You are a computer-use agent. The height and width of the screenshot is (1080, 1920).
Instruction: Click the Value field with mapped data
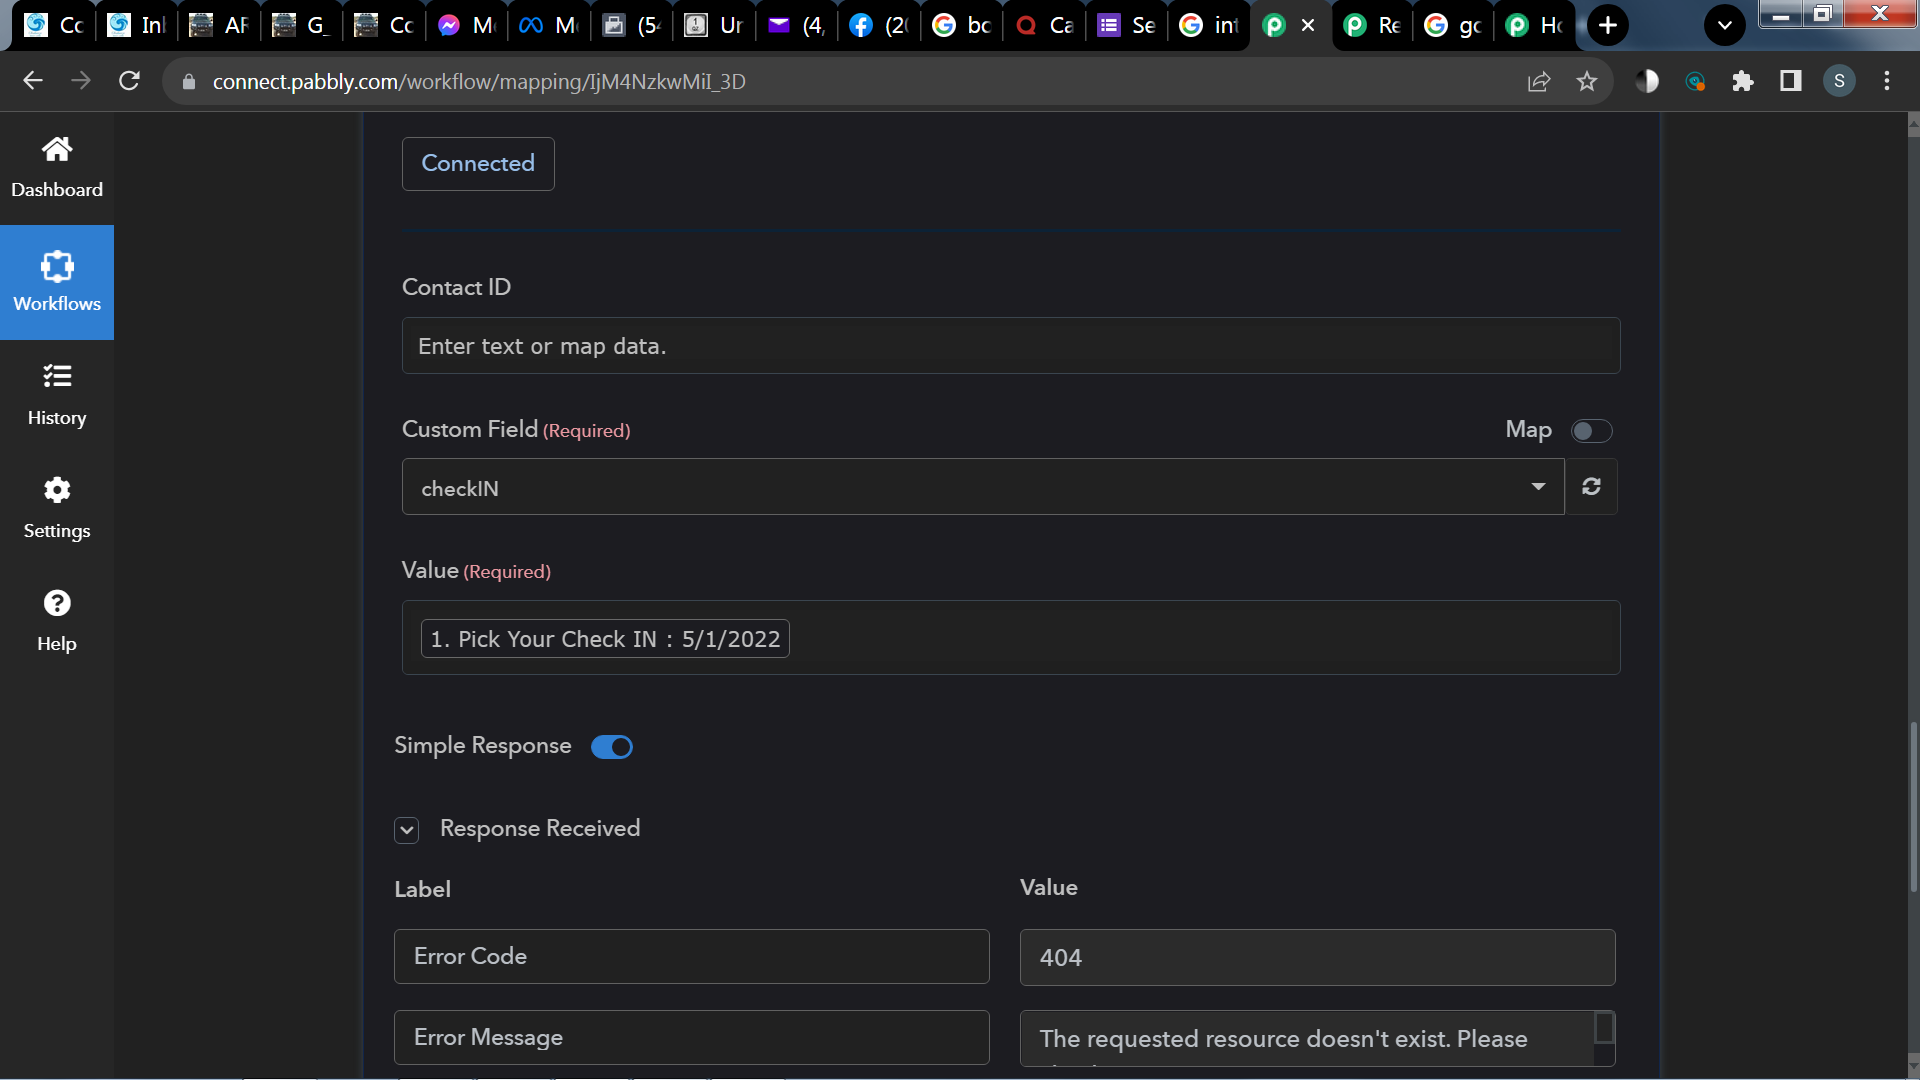[1011, 638]
